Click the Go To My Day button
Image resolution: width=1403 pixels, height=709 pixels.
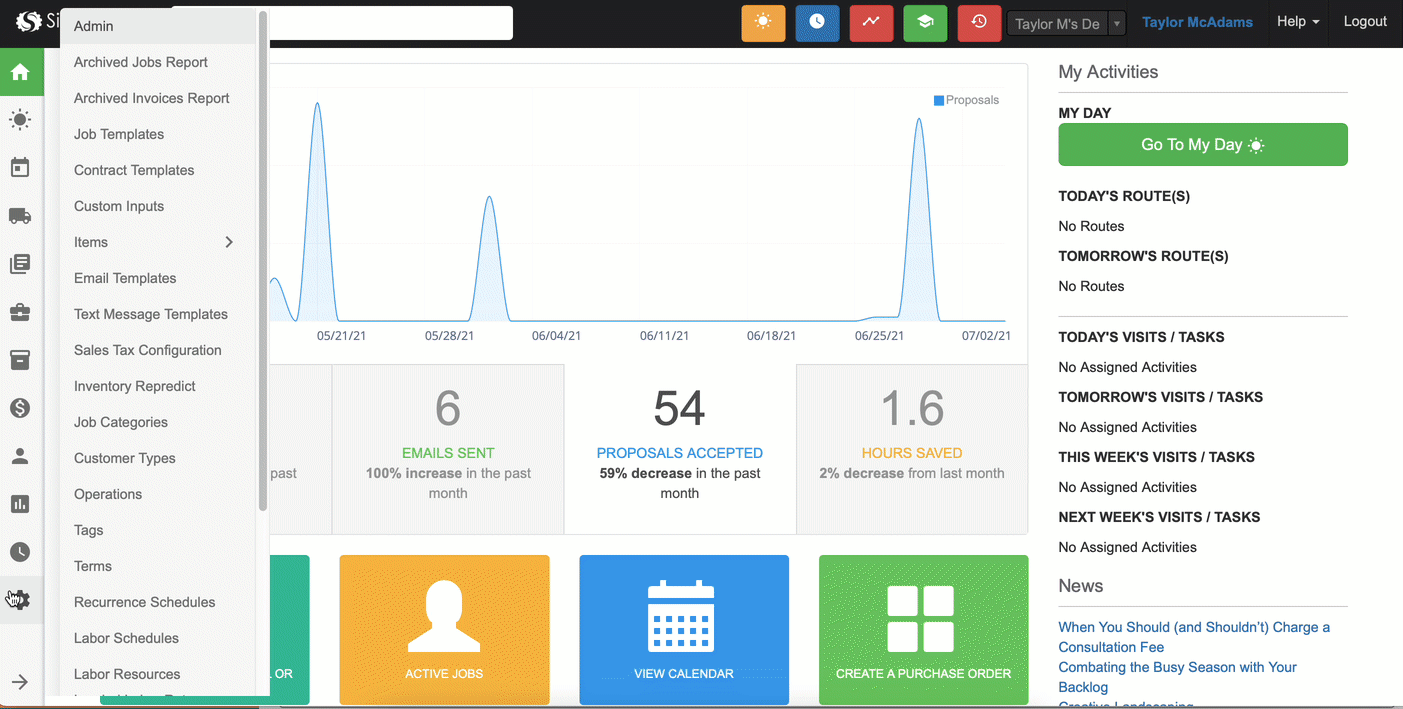tap(1202, 145)
